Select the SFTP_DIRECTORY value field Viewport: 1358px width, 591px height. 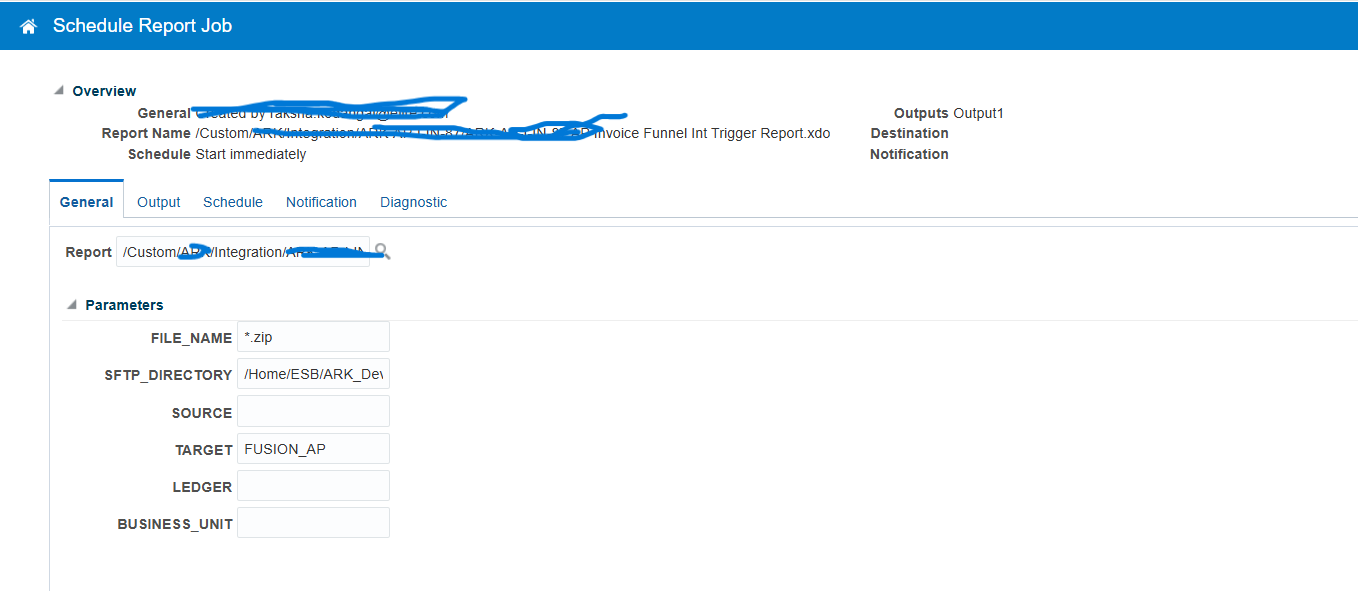pyautogui.click(x=312, y=373)
